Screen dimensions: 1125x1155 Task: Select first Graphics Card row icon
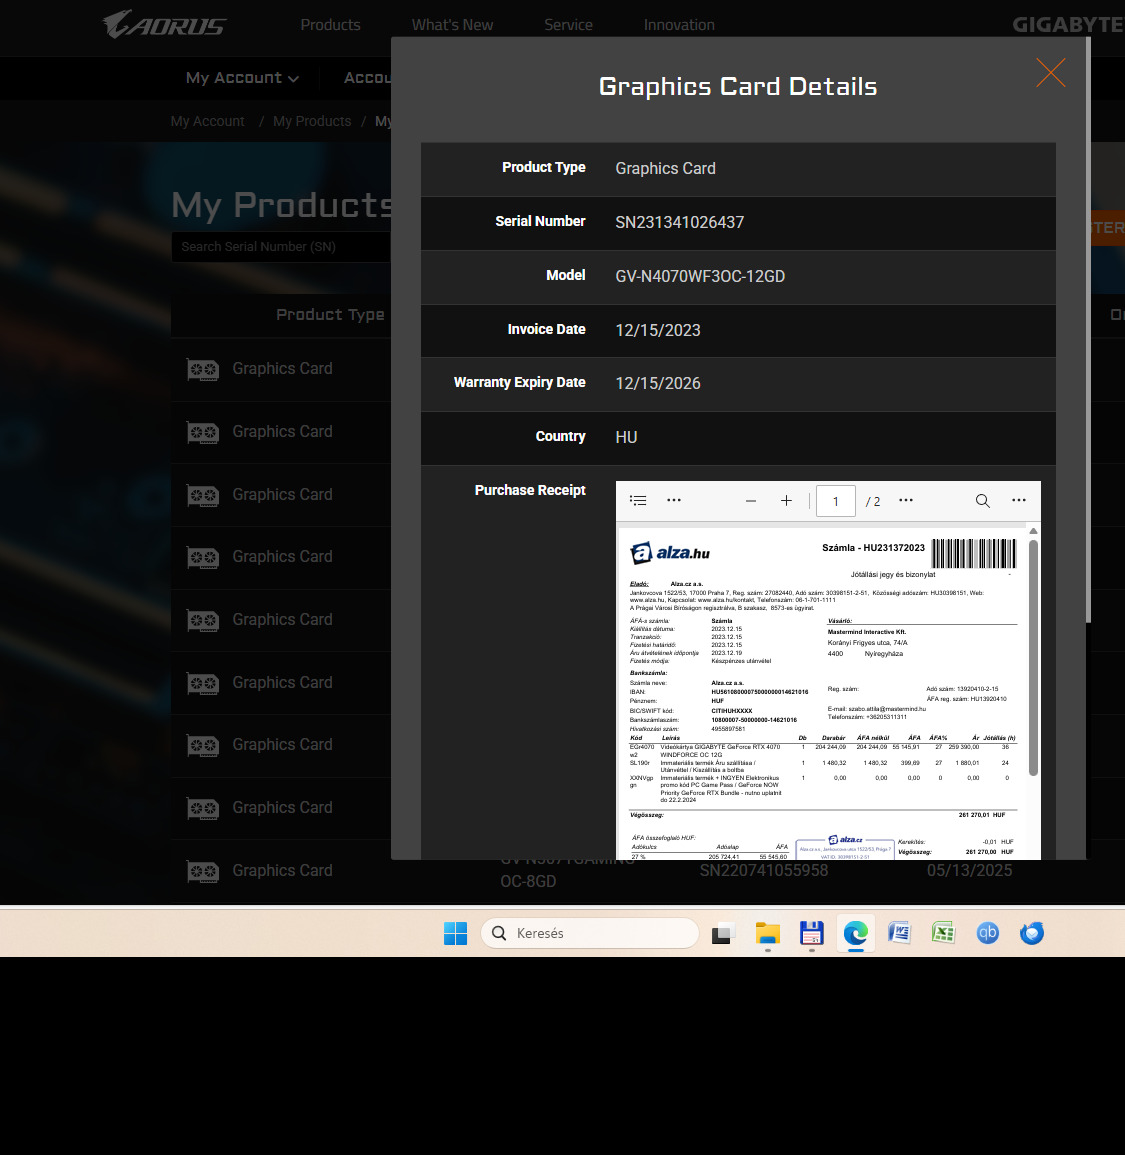(203, 369)
